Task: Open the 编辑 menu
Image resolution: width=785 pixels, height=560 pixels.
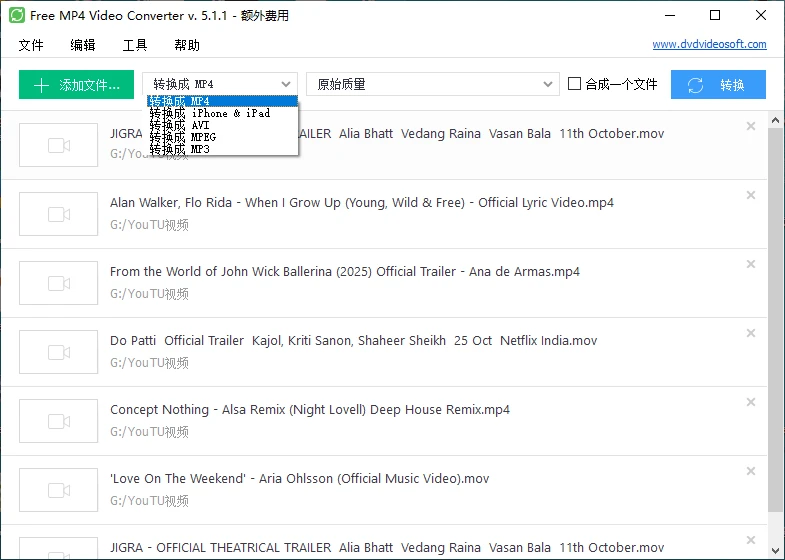Action: click(x=83, y=45)
